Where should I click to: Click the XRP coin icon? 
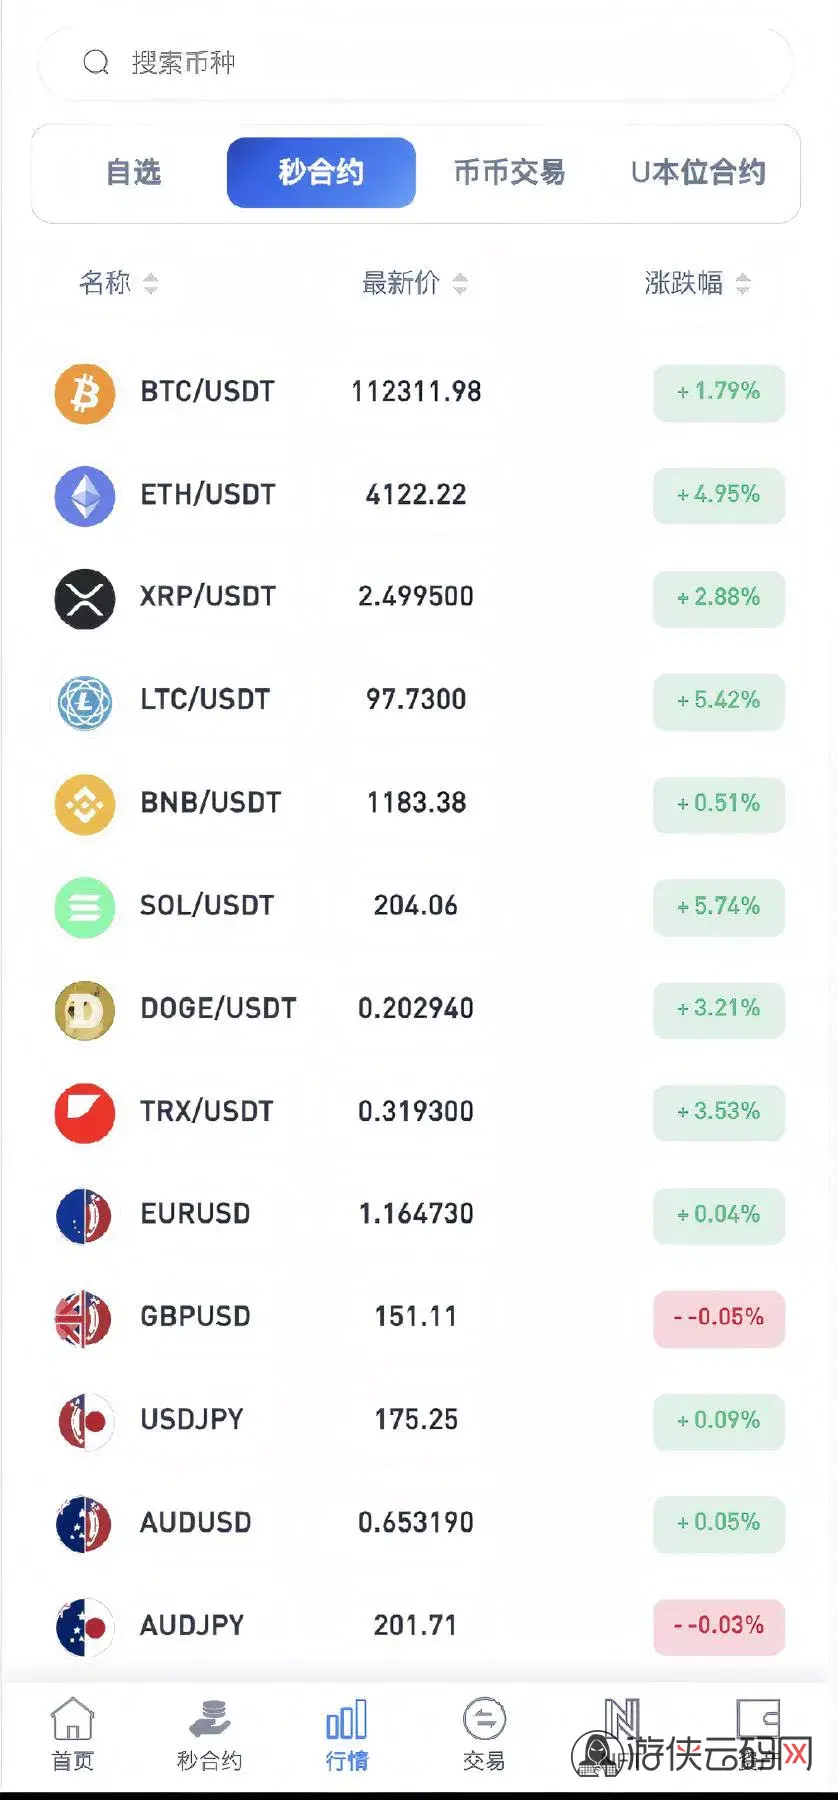85,598
